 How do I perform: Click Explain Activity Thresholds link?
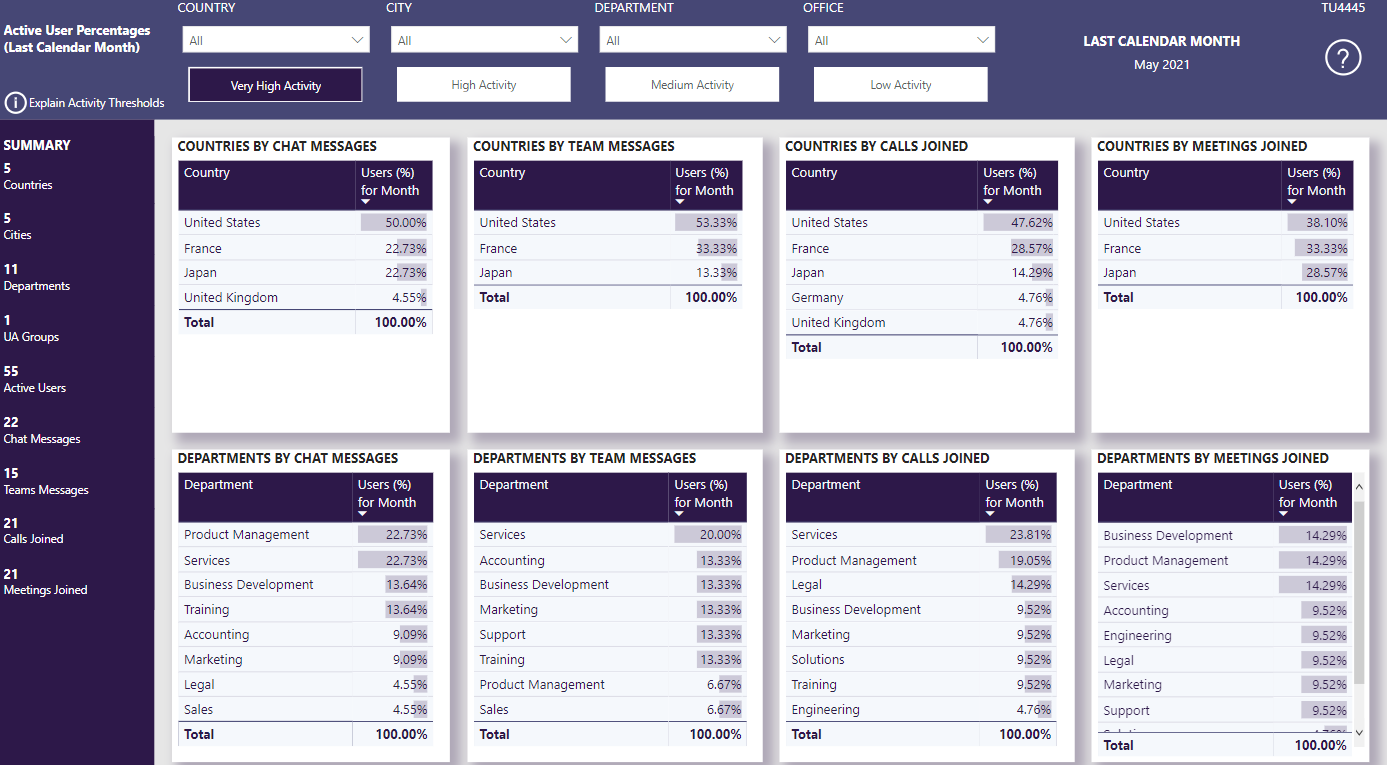(97, 103)
